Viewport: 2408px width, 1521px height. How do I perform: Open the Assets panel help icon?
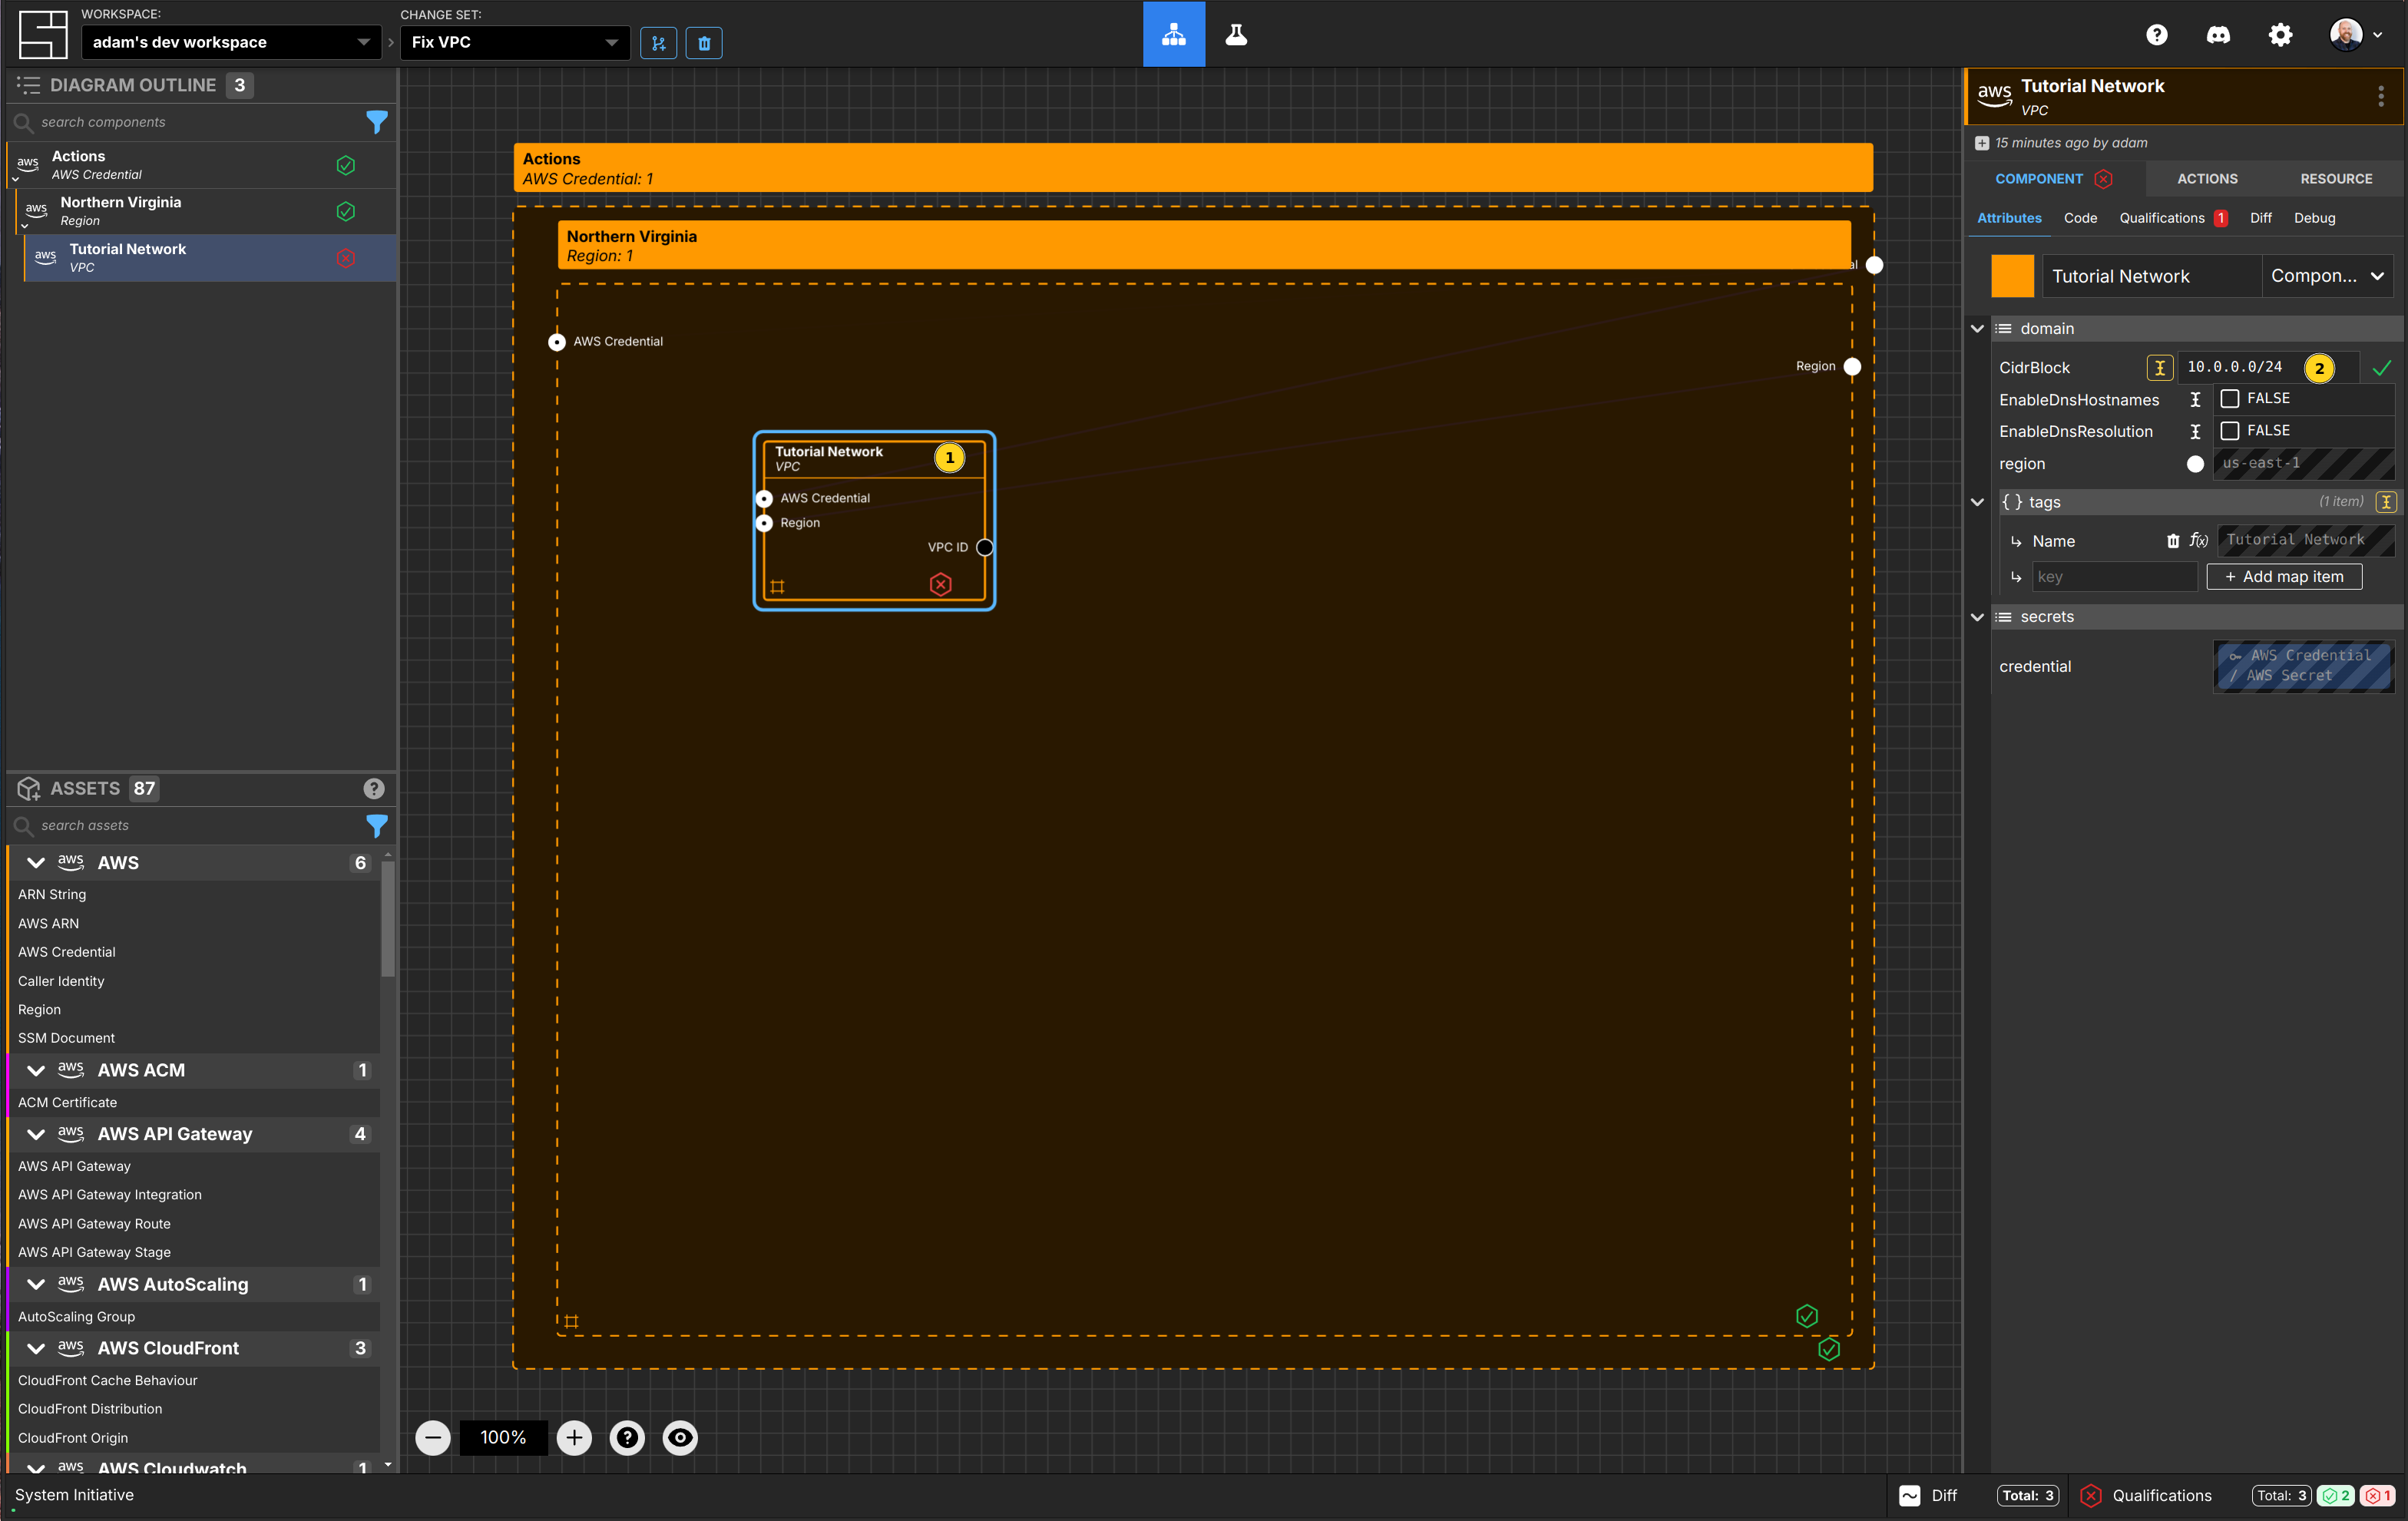click(x=374, y=789)
